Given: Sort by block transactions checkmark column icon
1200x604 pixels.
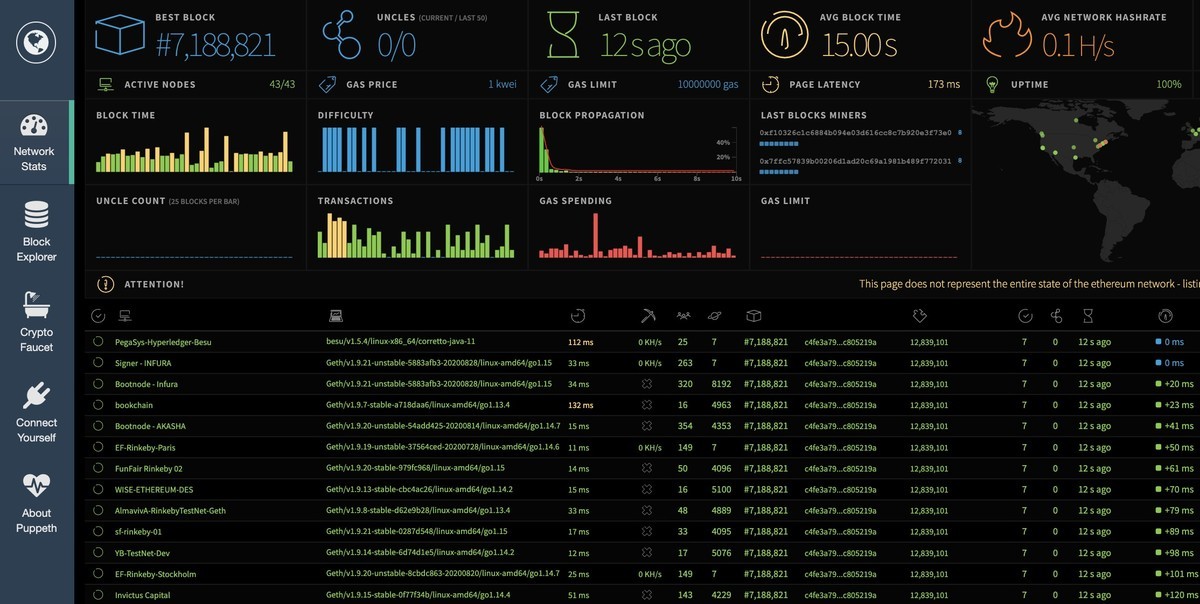Looking at the screenshot, I should point(1025,316).
